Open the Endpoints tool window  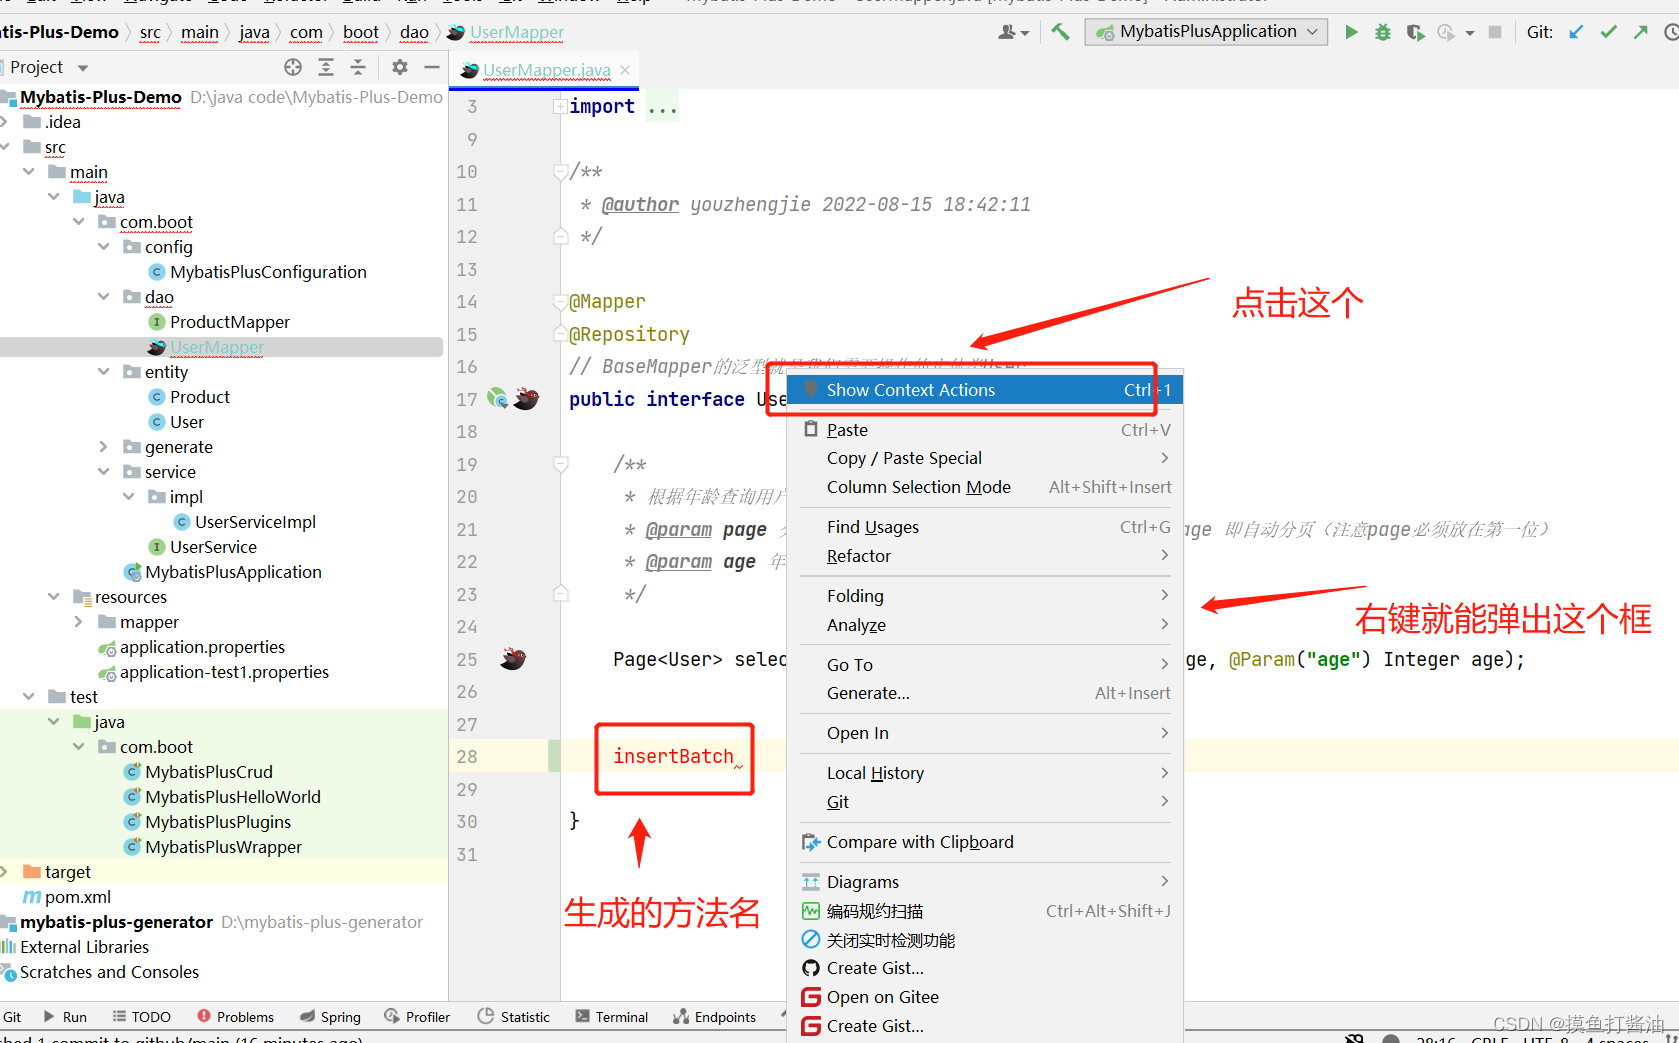(x=714, y=1017)
